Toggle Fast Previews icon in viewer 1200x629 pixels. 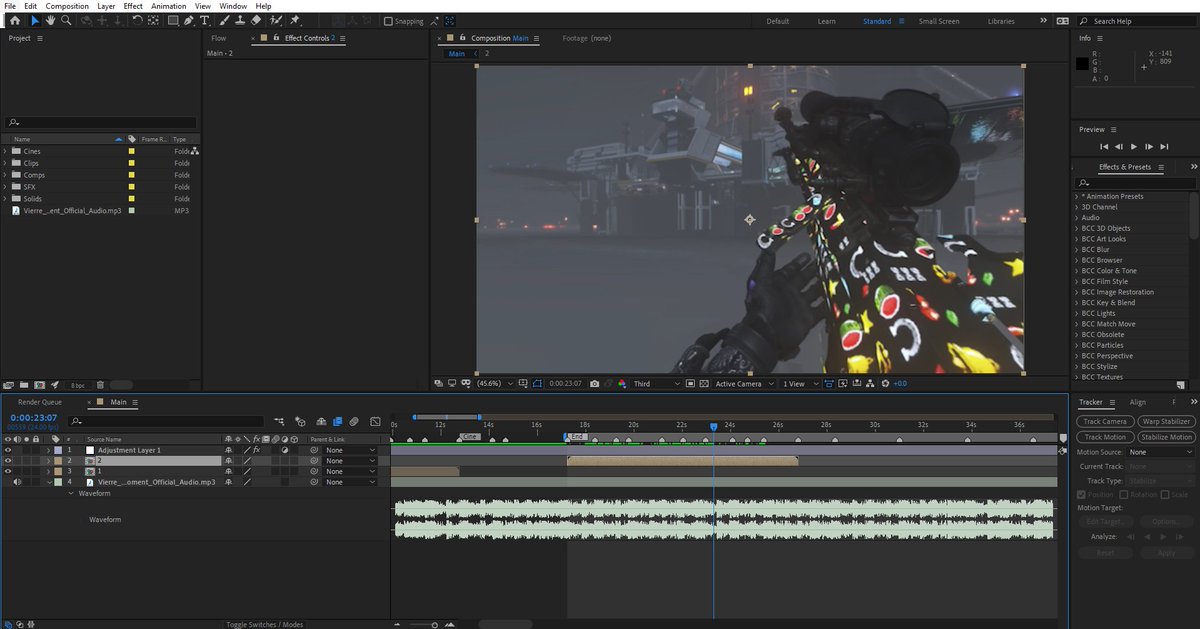843,383
